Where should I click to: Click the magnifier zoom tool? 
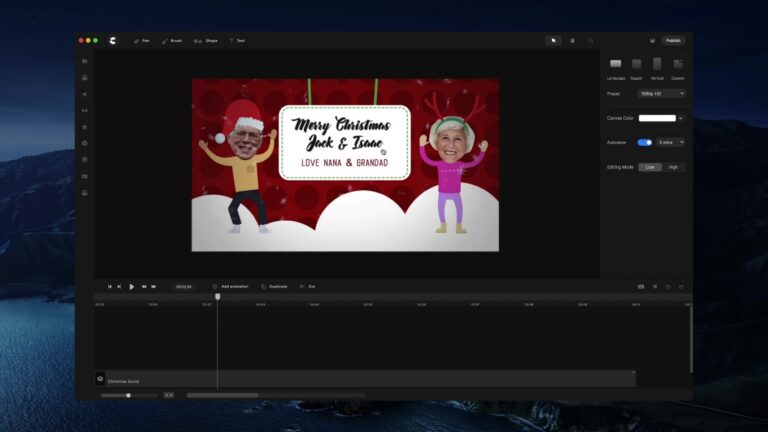coord(591,41)
